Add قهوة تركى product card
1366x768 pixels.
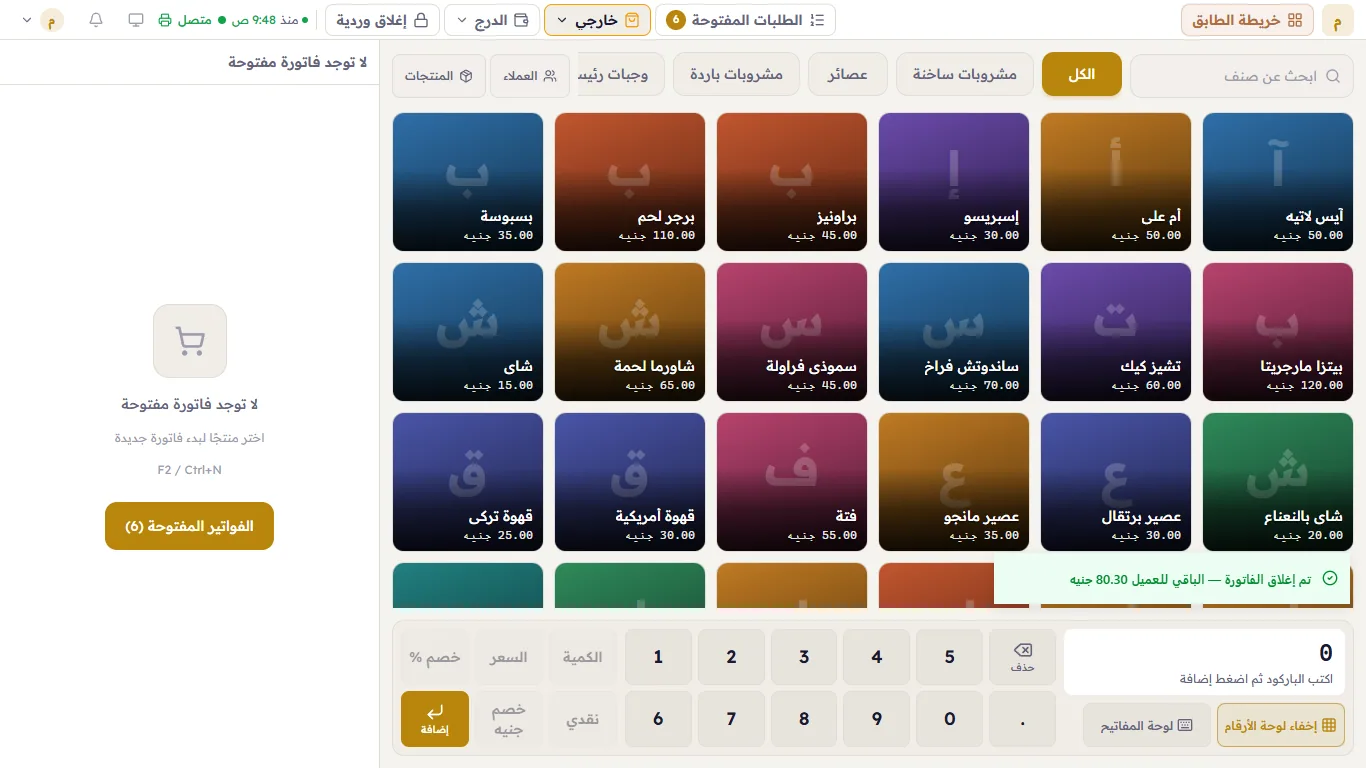pos(468,482)
